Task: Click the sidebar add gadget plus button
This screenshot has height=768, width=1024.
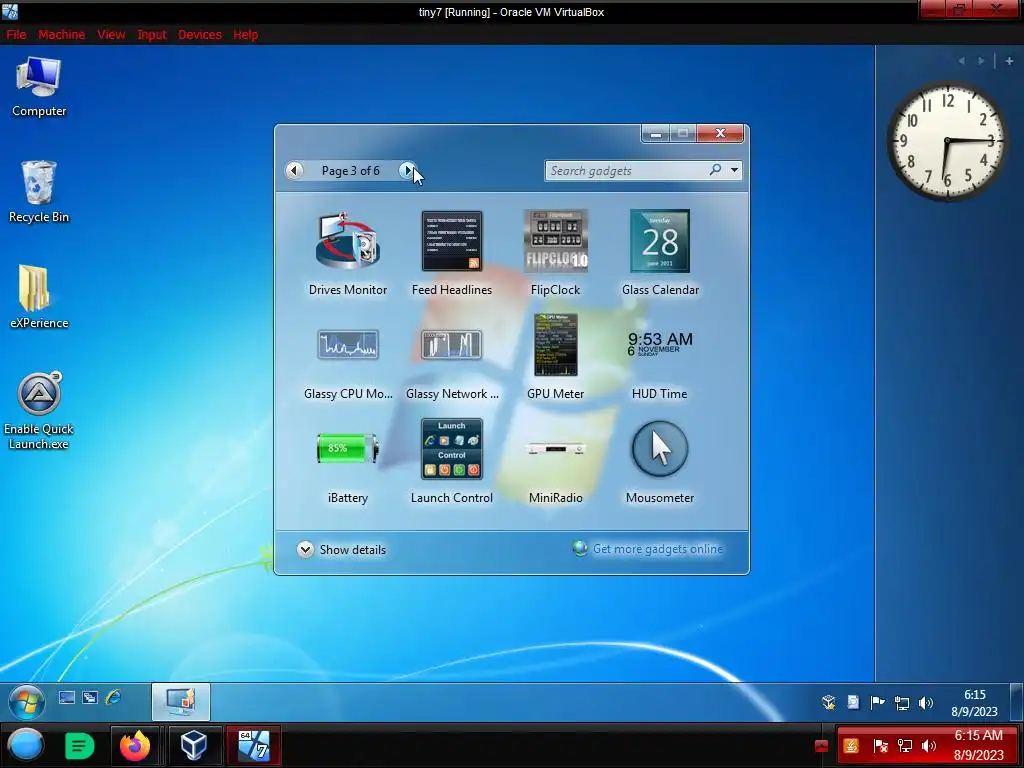Action: coord(1009,61)
